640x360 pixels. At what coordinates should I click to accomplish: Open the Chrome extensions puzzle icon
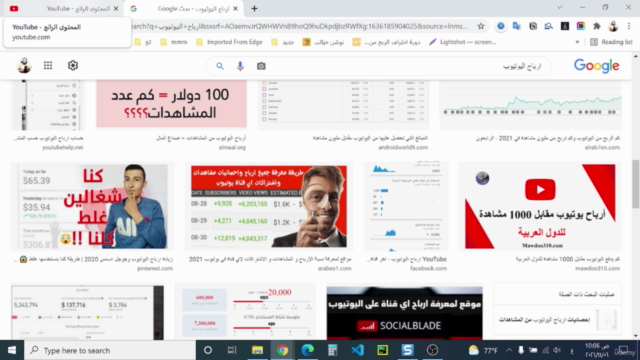click(x=597, y=27)
